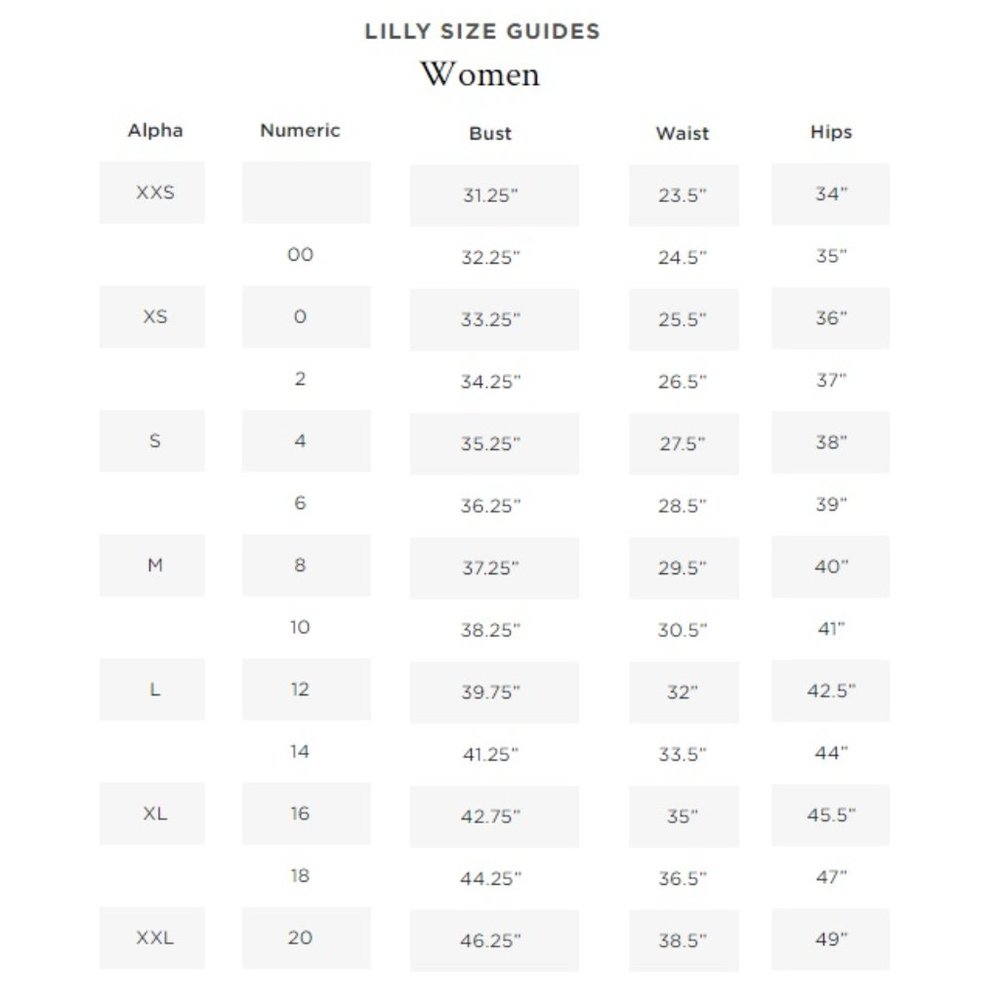This screenshot has height=1000, width=1000.
Task: Click the 23.5" waist measurement
Action: [x=684, y=196]
